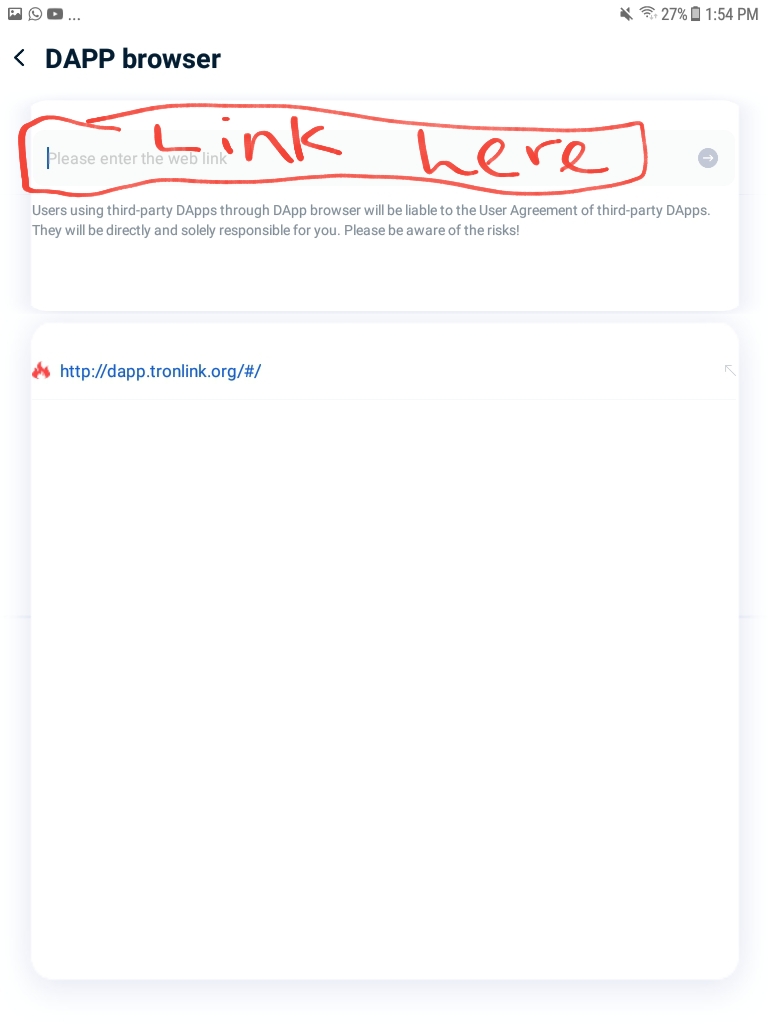Screen dimensions: 768x1024
Task: Tap "Please be aware of the risks!" sentence
Action: pos(432,230)
